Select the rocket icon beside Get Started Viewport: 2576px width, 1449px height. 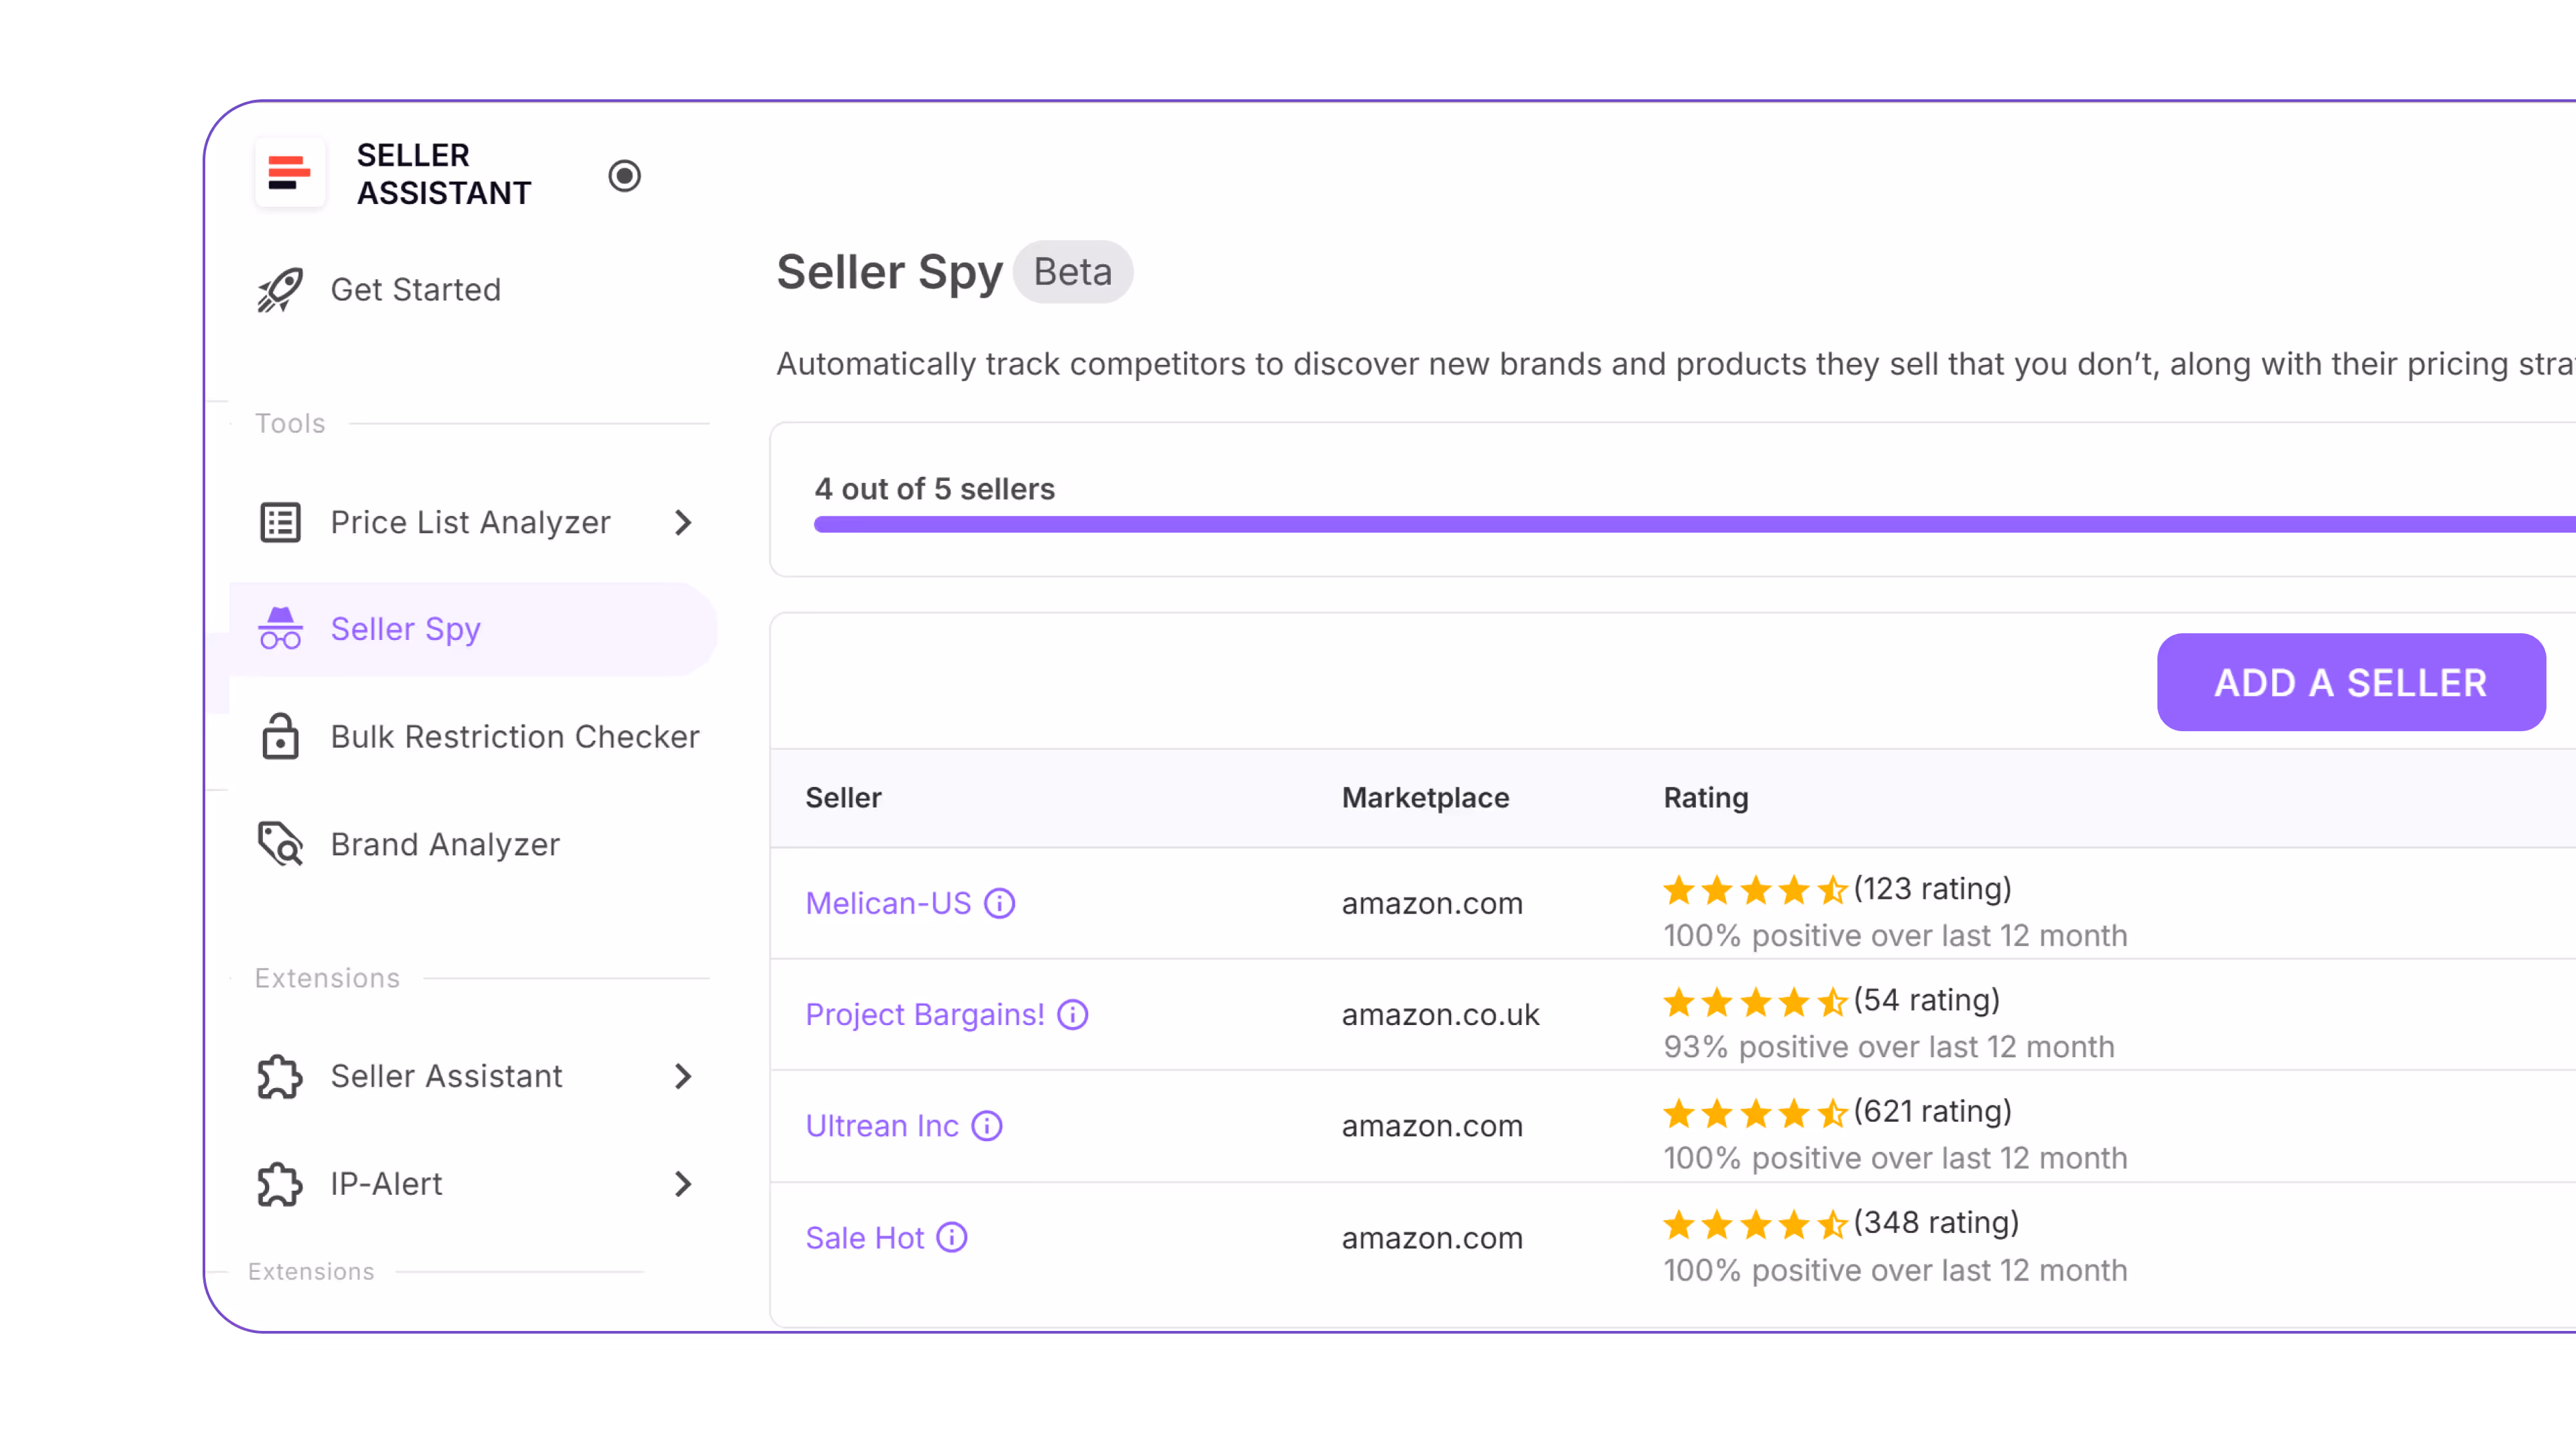pos(278,289)
